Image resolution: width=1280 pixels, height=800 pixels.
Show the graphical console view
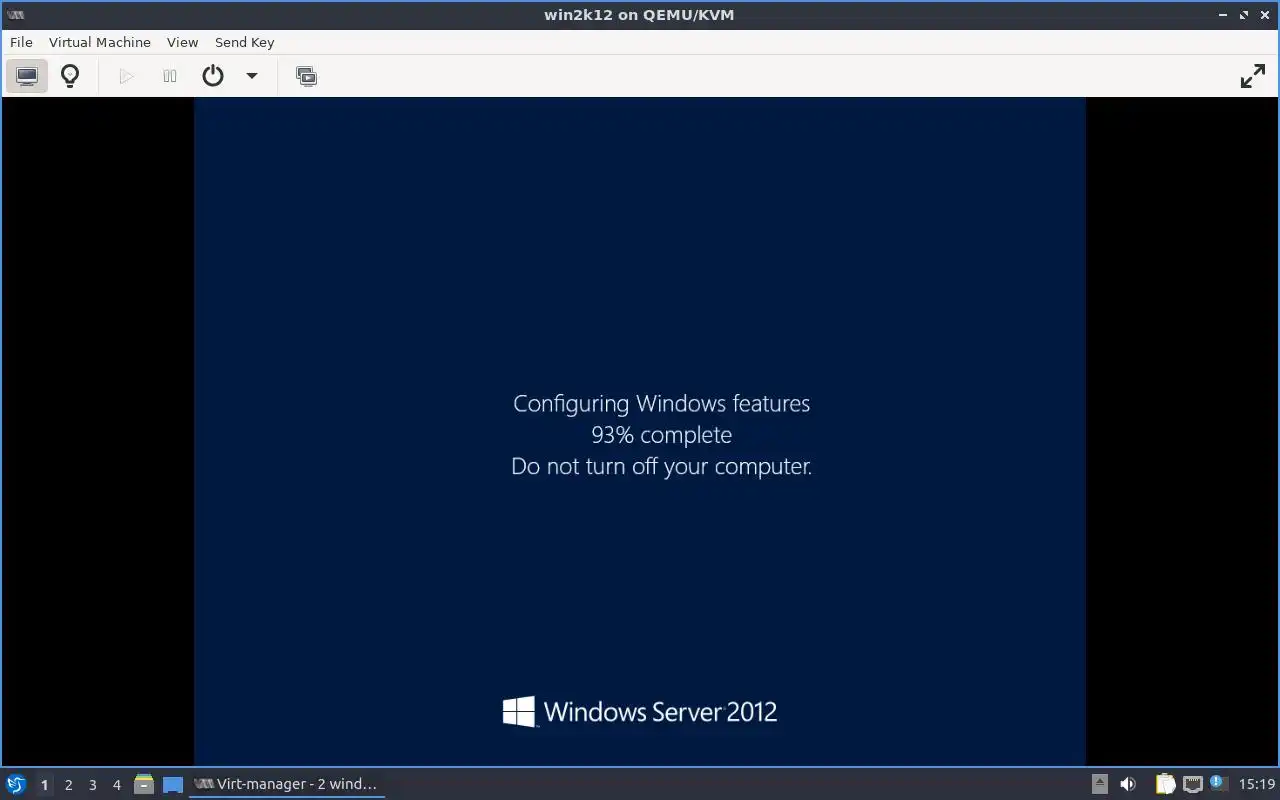27,76
